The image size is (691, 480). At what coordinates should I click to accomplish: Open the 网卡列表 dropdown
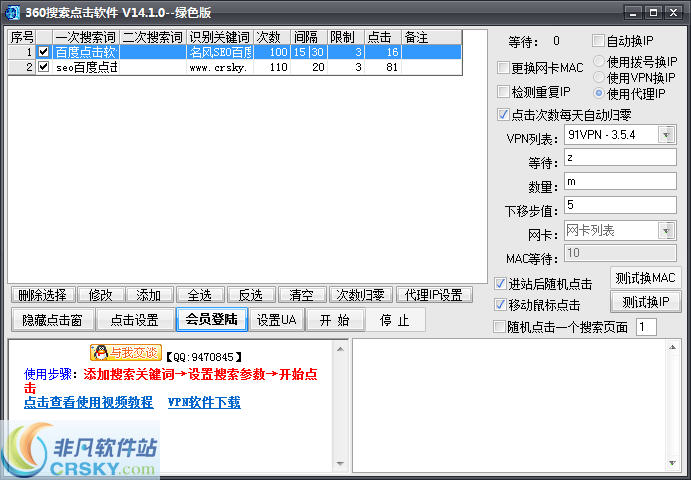666,231
